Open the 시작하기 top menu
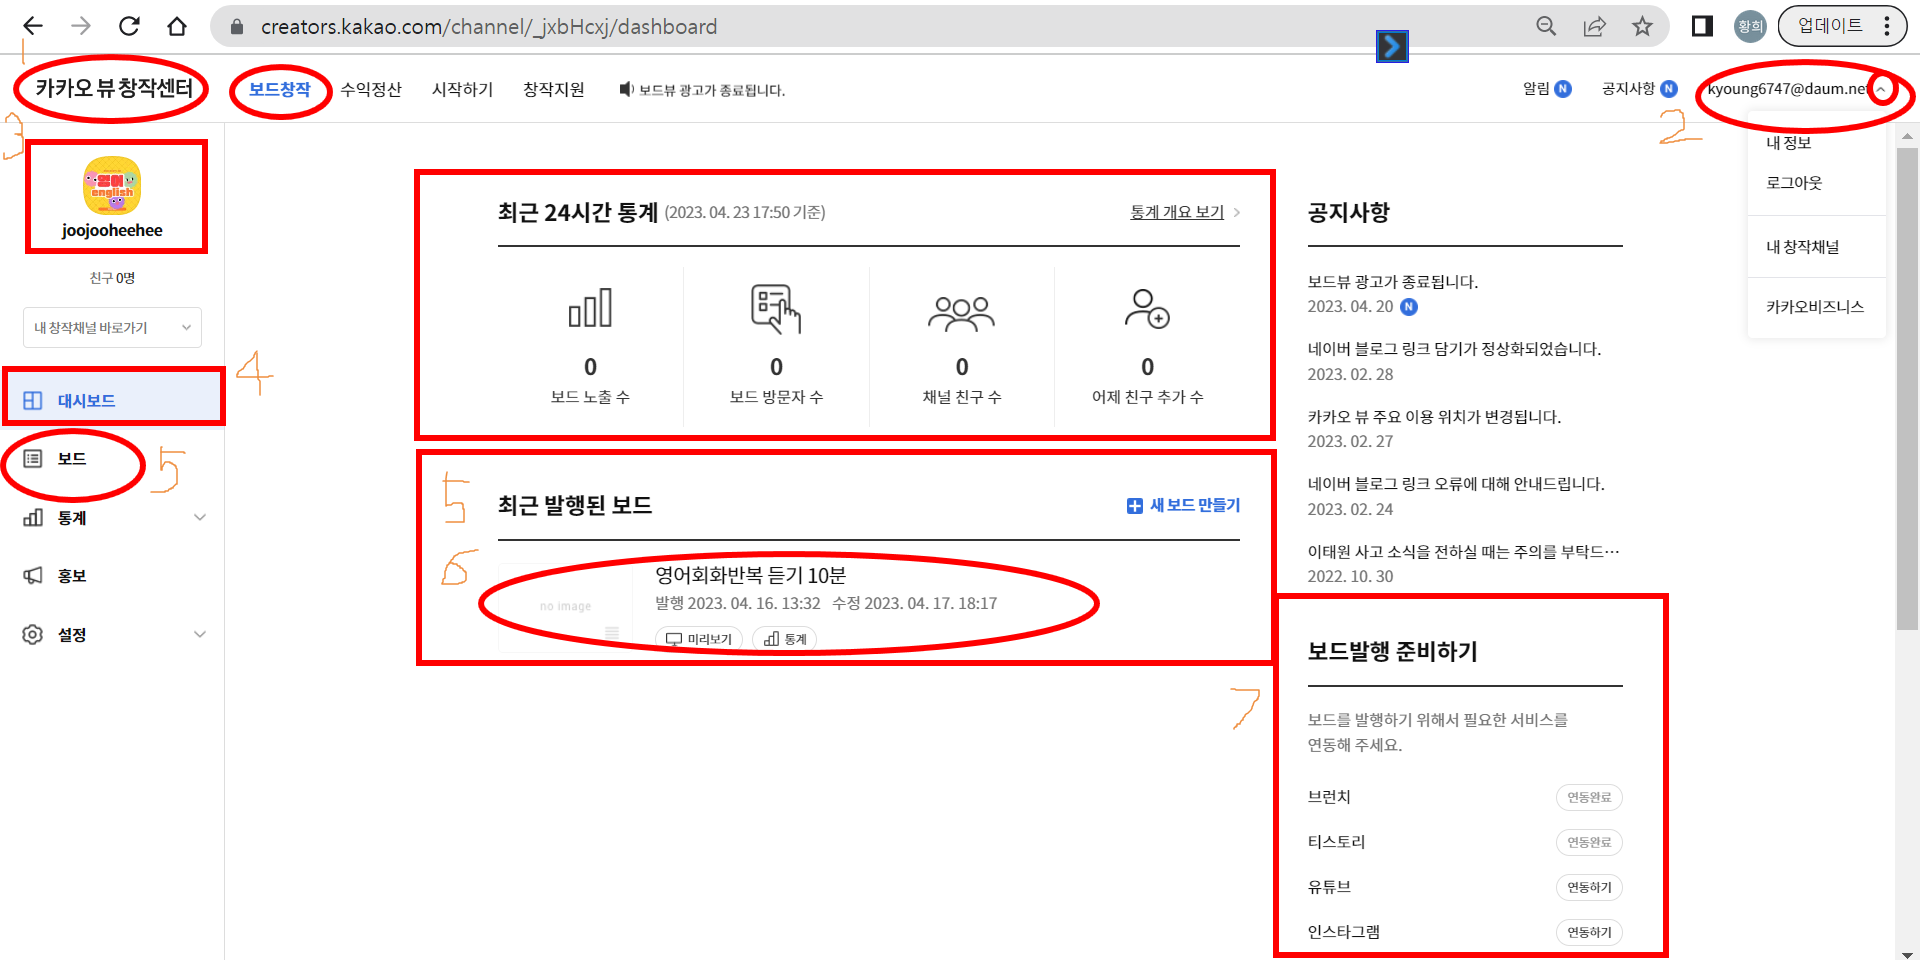This screenshot has width=1920, height=960. (x=463, y=89)
